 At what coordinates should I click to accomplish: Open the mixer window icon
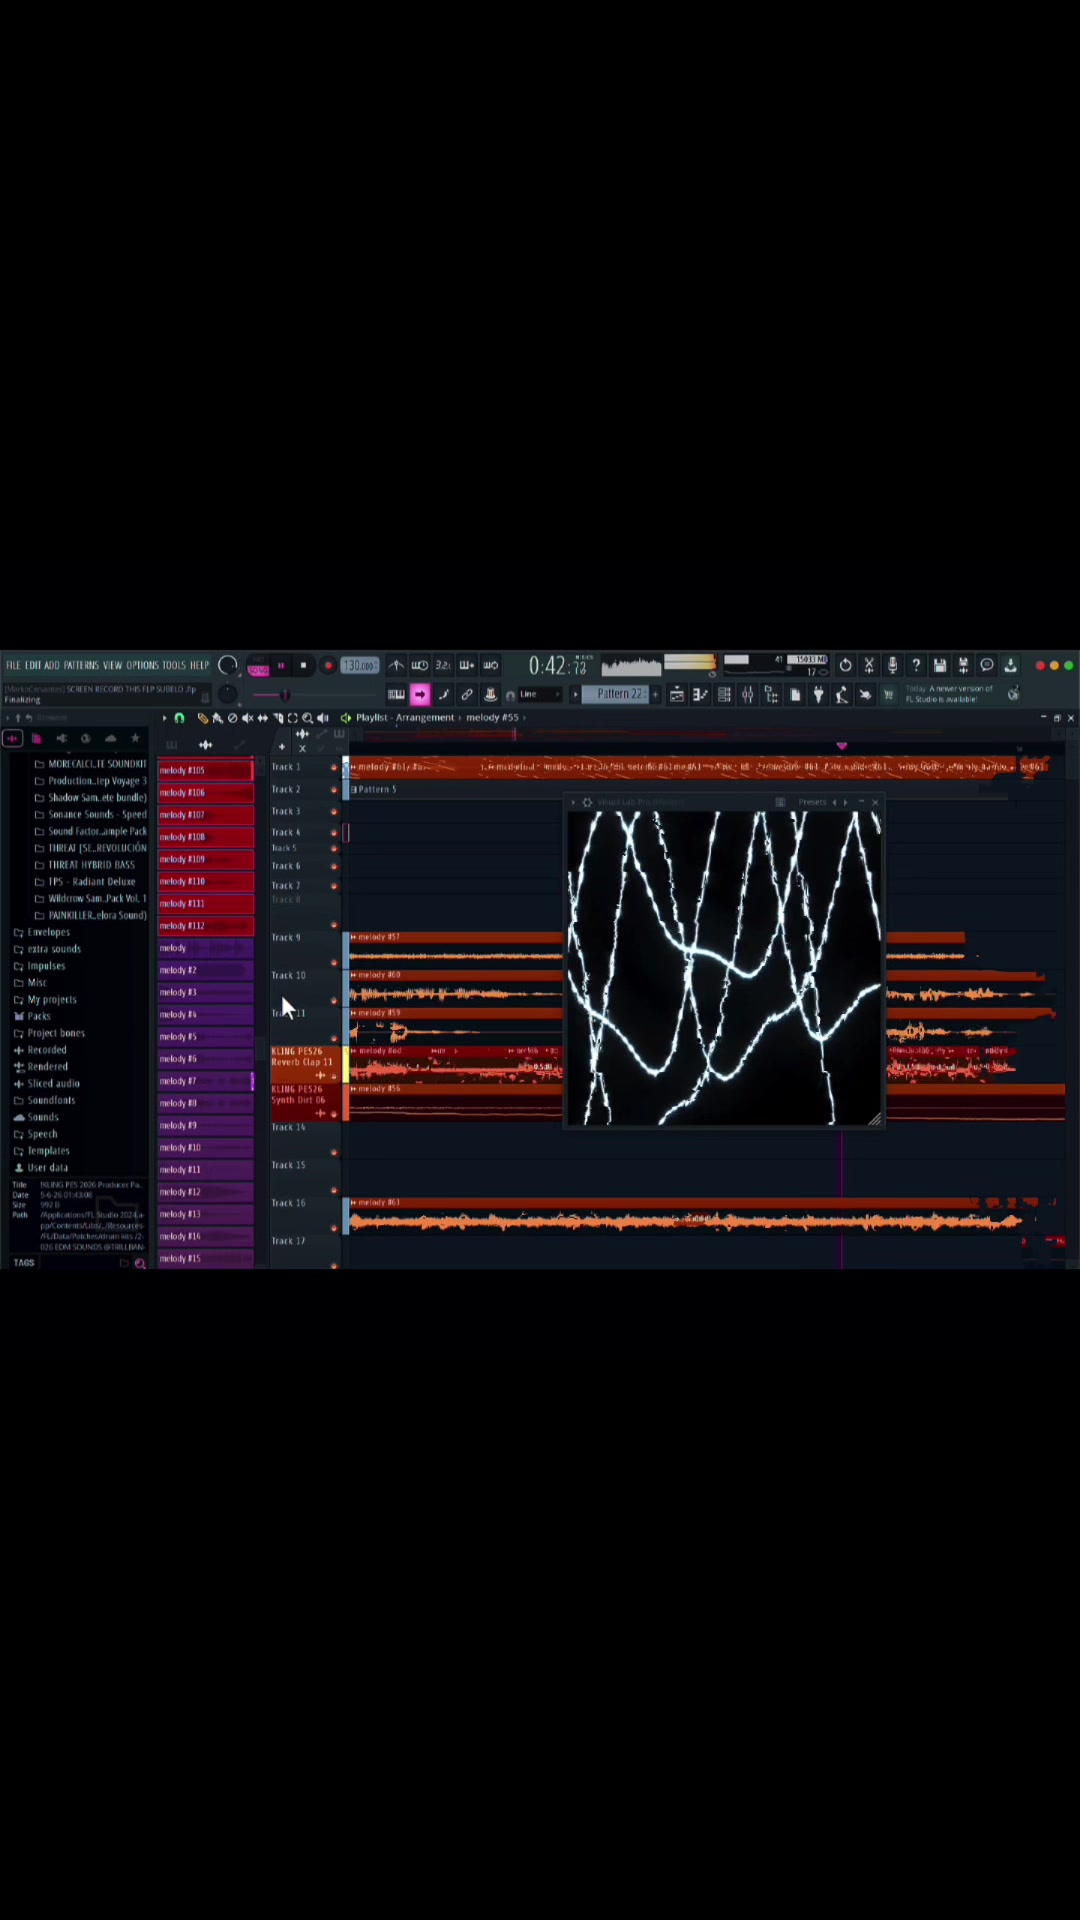[x=748, y=695]
